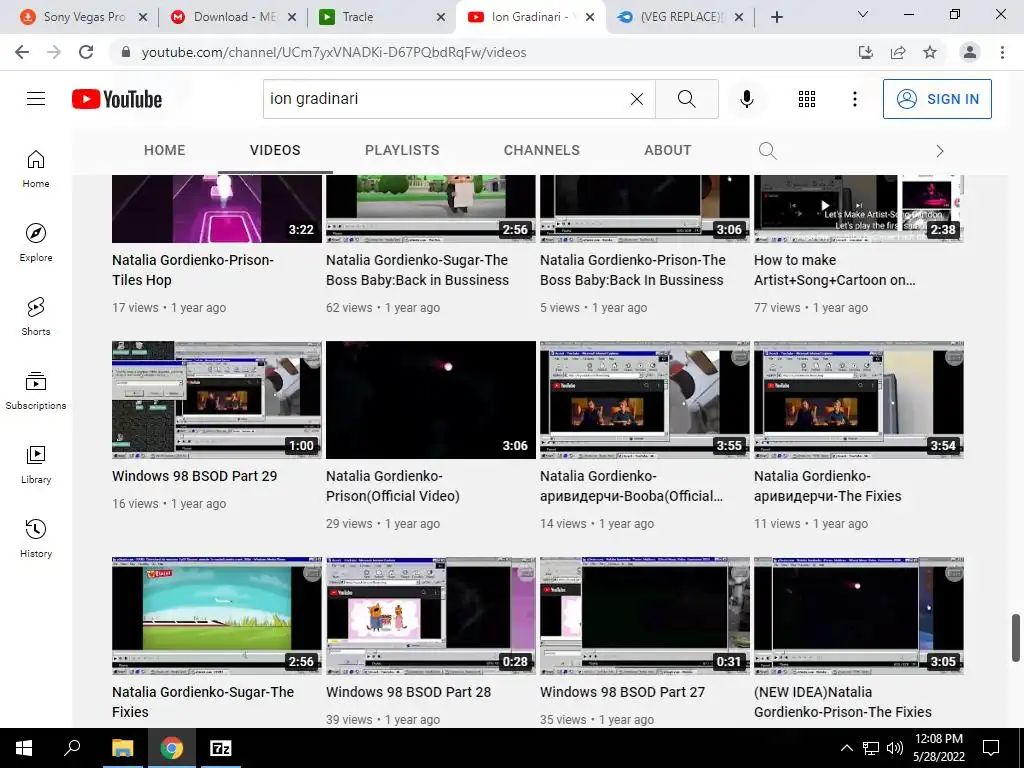
Task: Open Natalia Gordienko-Sugar-The Boss Baby video title
Action: (417, 270)
